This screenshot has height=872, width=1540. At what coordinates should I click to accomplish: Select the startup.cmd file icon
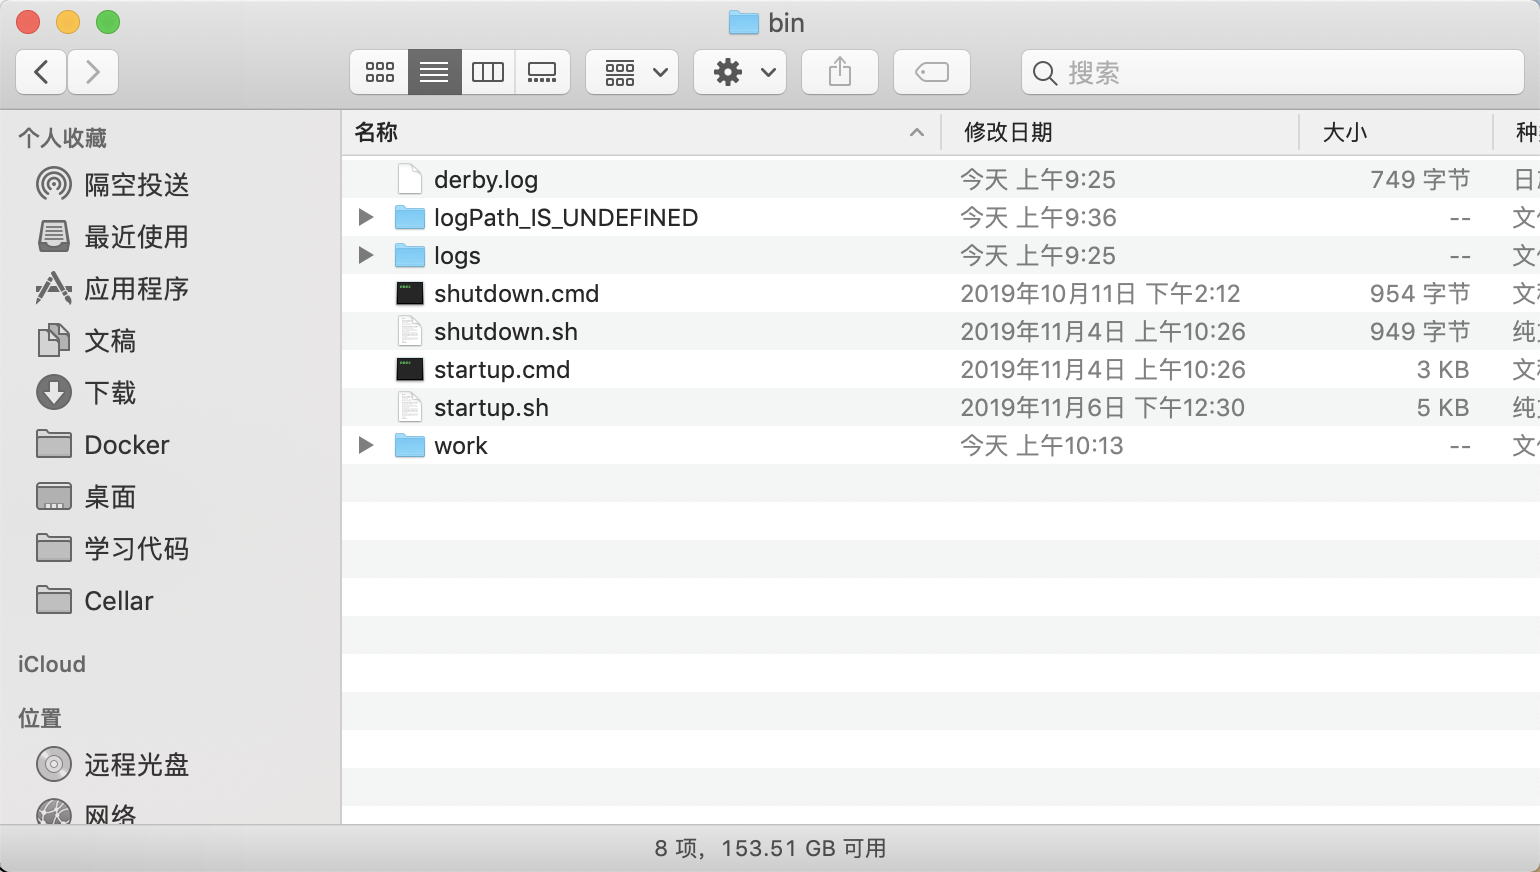(410, 369)
